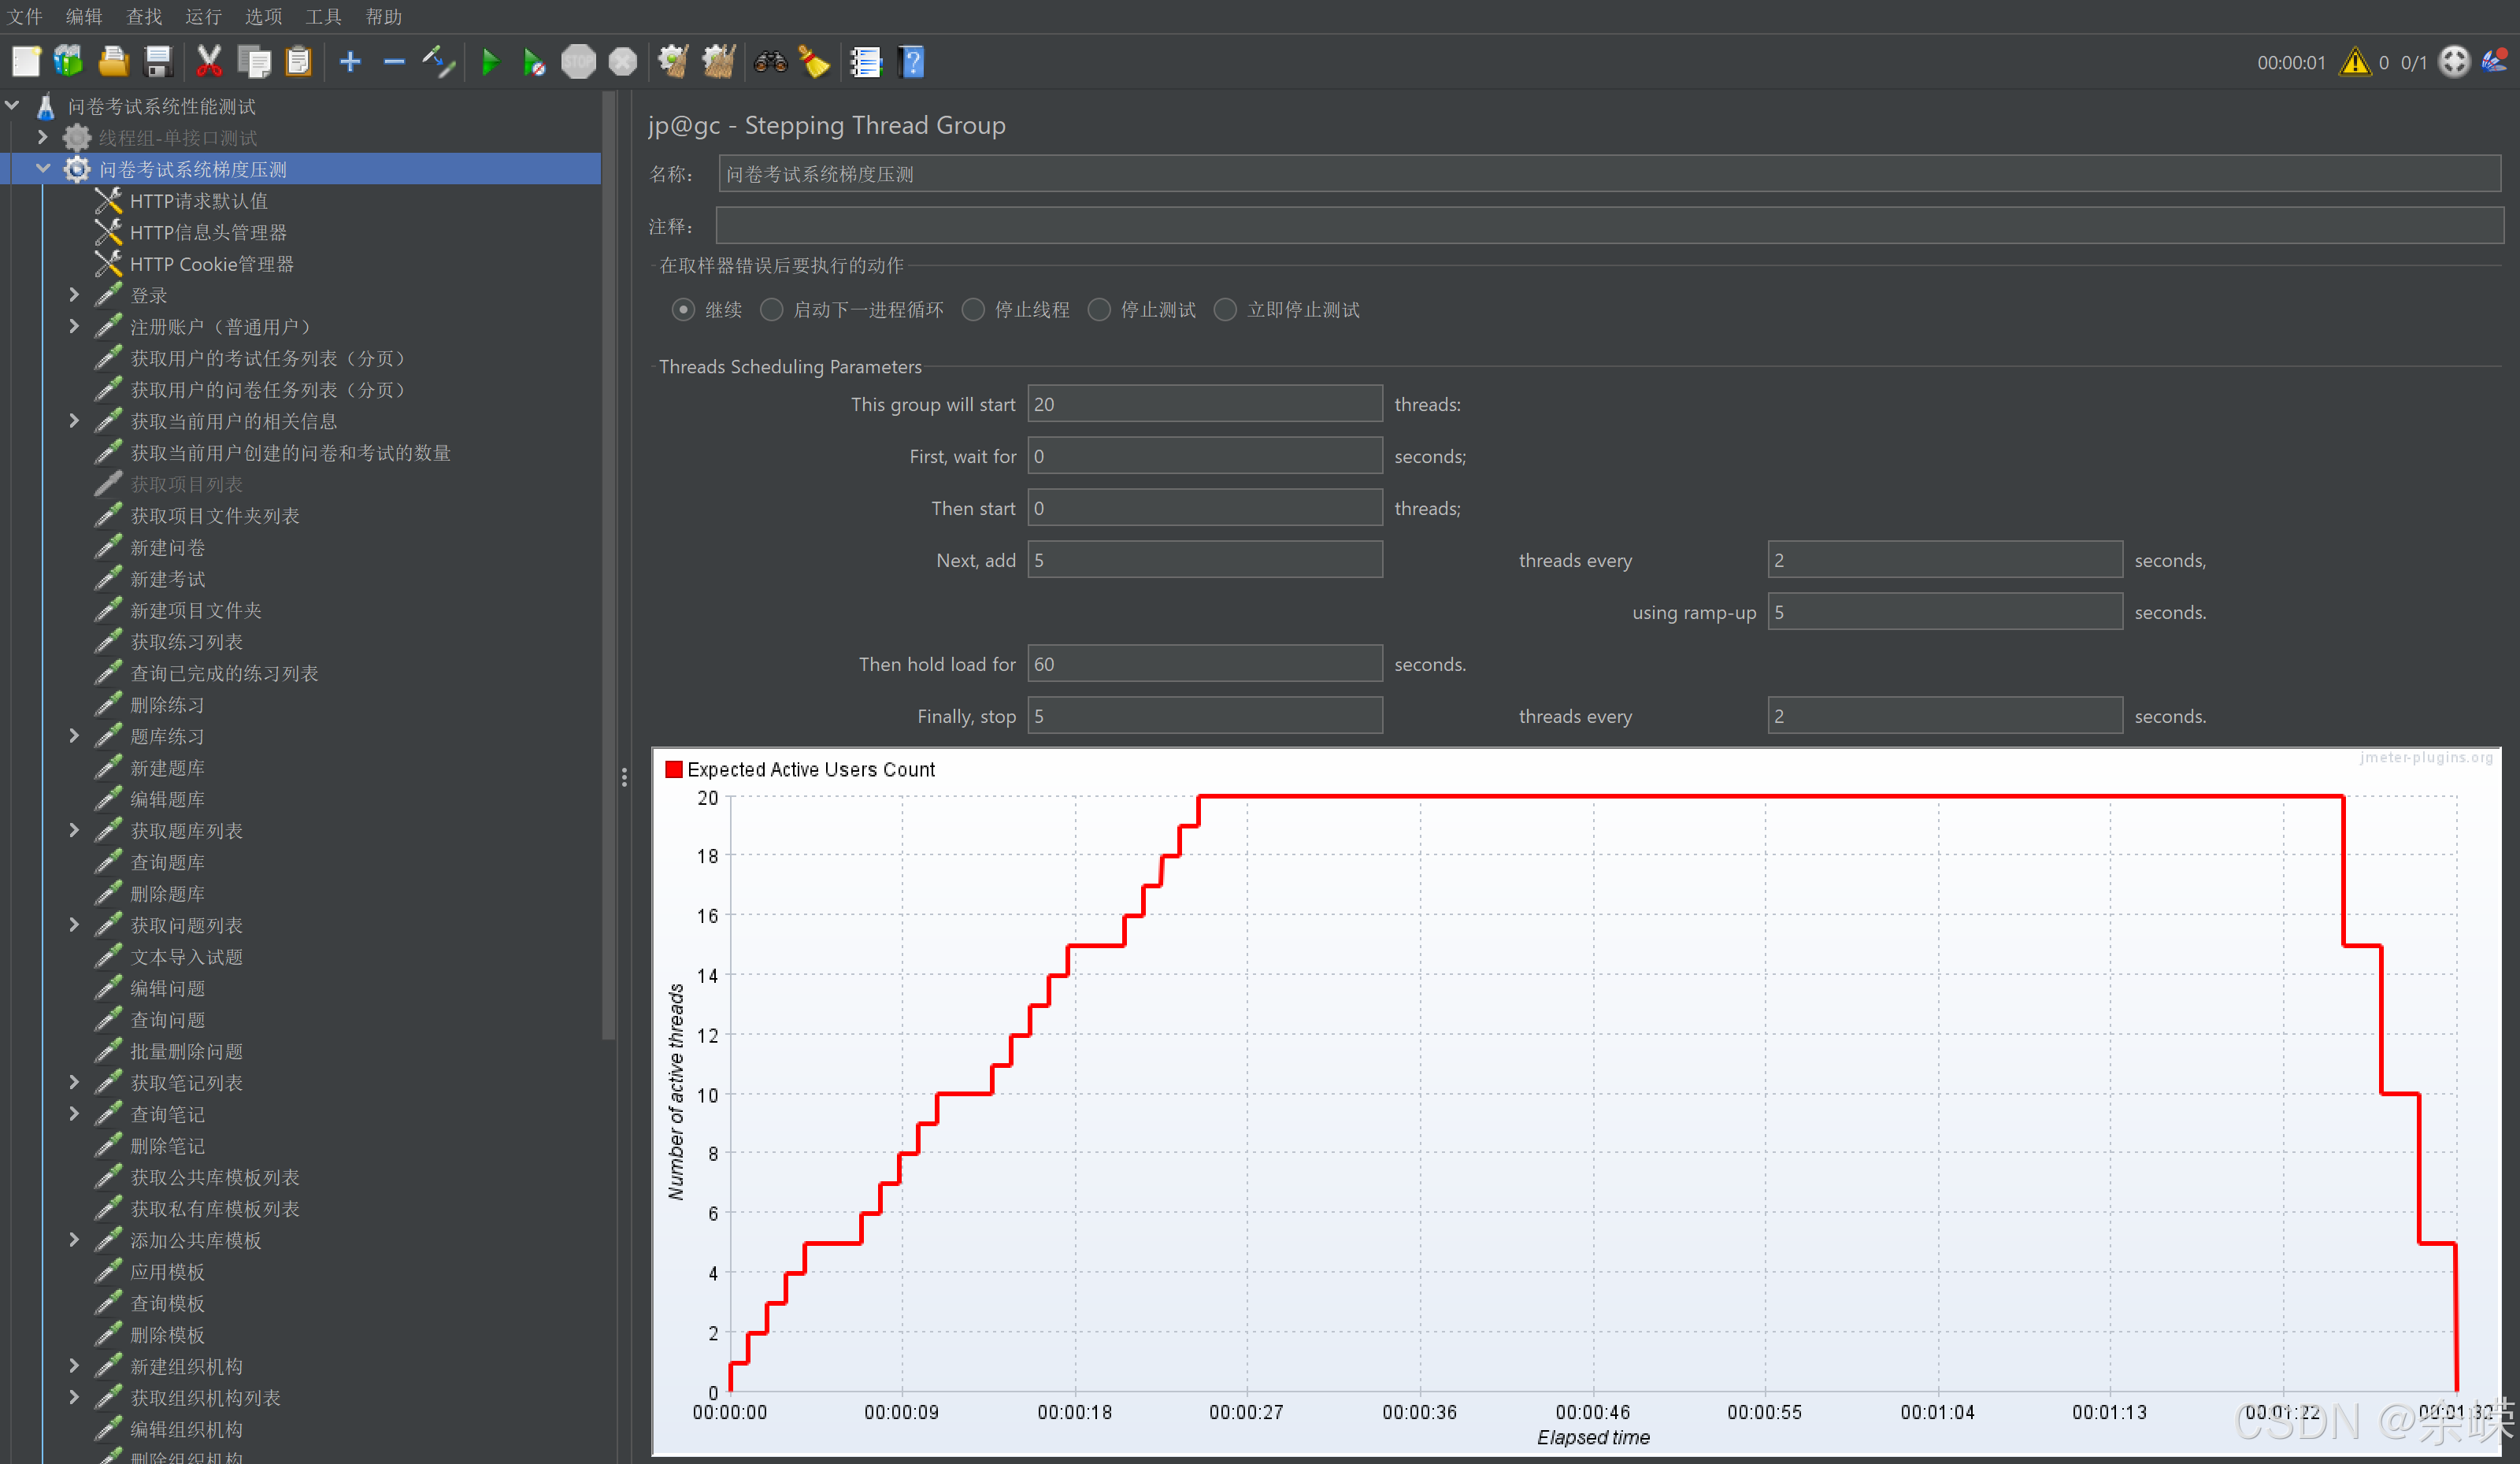Open the 文件 menu
The image size is (2520, 1464).
25,17
